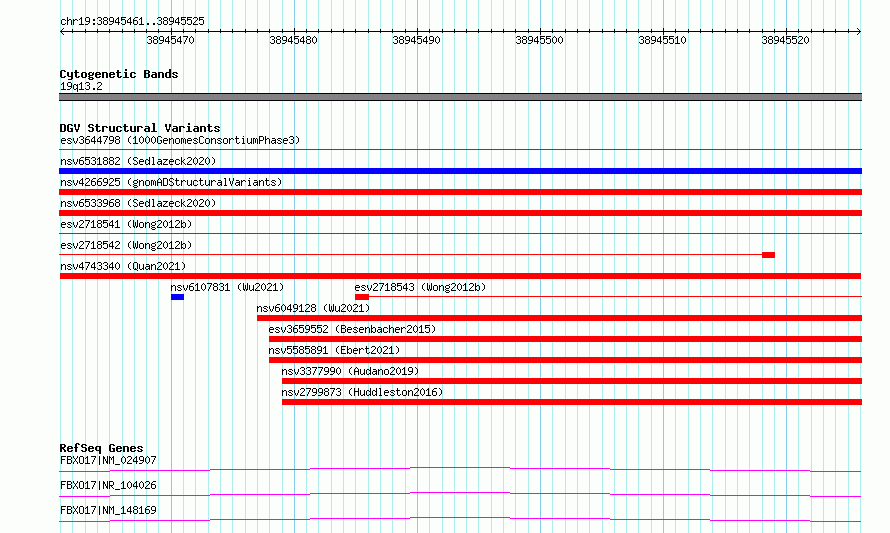The height and width of the screenshot is (533, 890).
Task: Select the small red esv2718543 block
Action: 362,297
